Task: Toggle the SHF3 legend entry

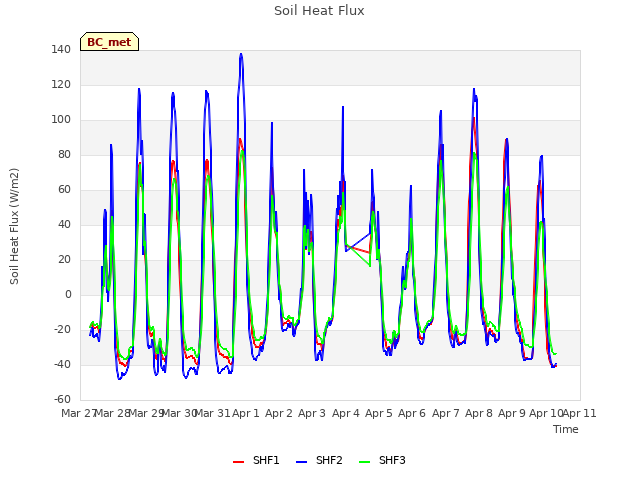Action: (382, 460)
